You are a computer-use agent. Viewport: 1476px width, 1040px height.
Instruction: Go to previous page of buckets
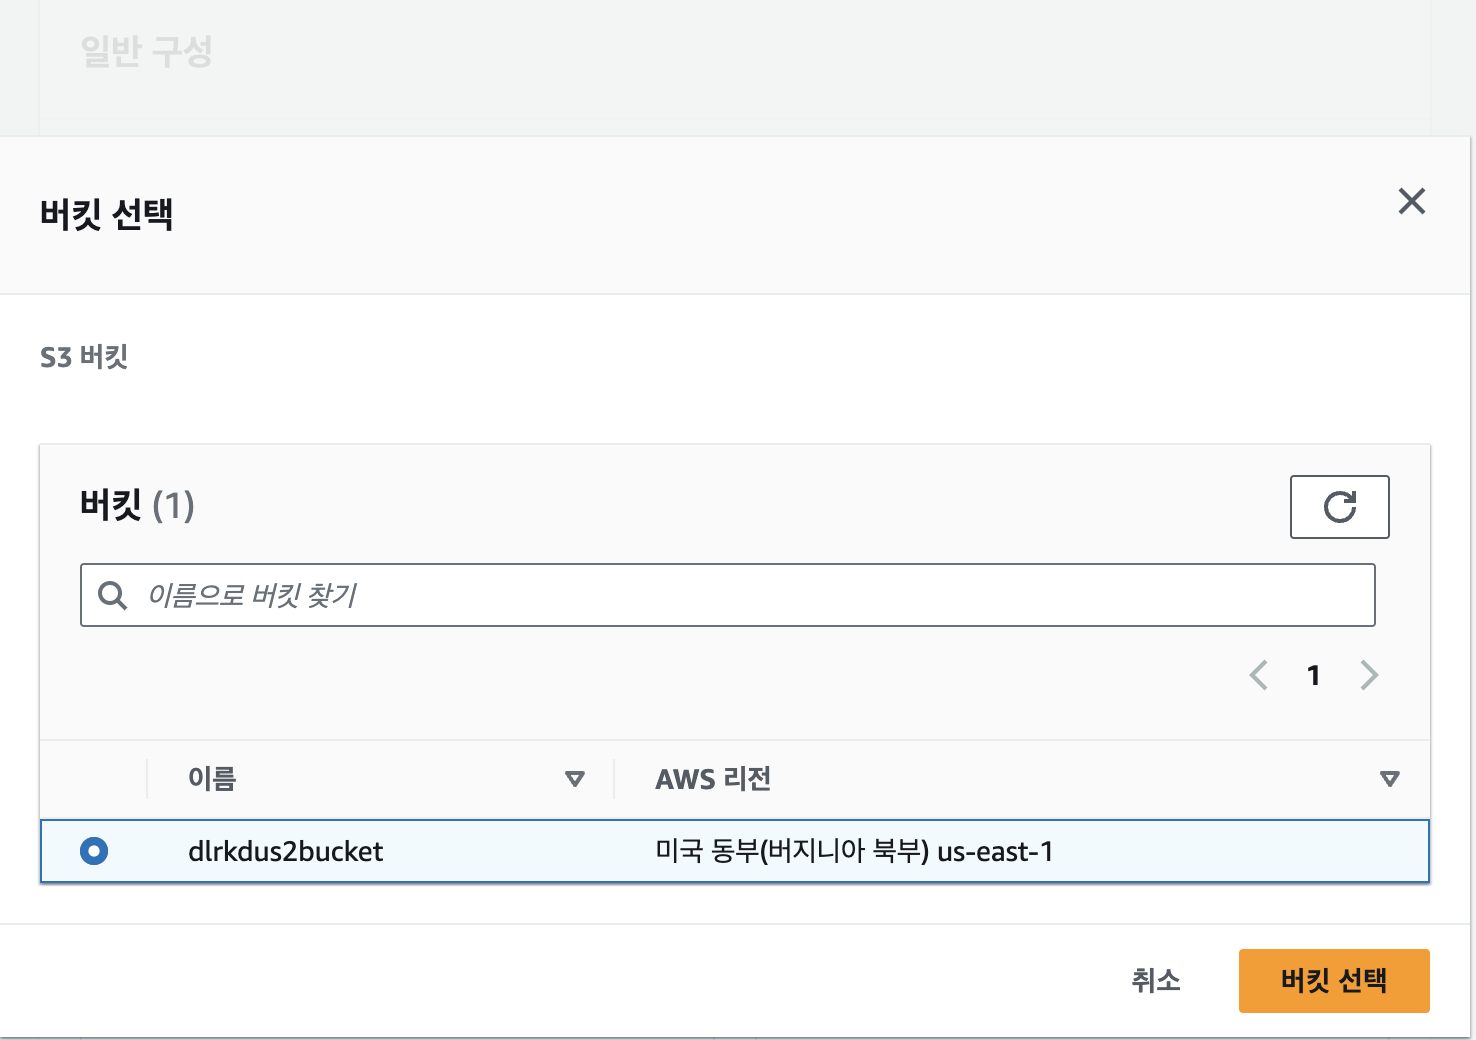[x=1259, y=676]
